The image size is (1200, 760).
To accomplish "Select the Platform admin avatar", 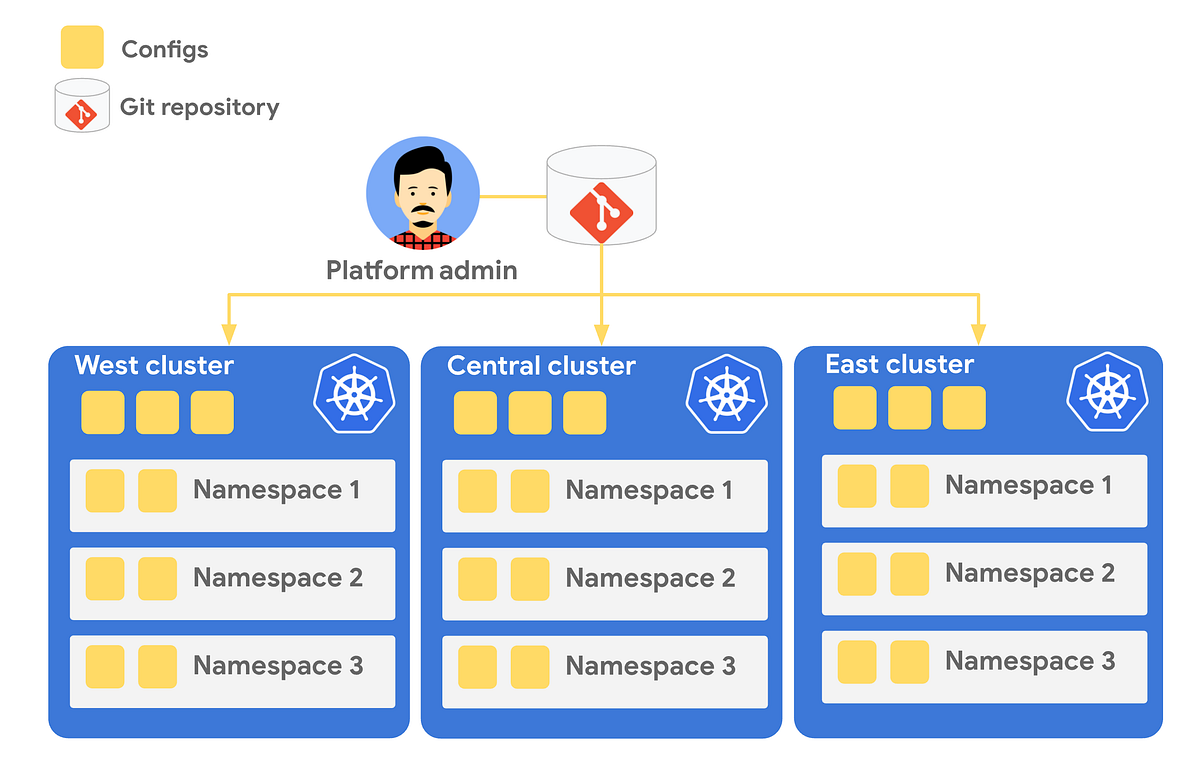I will point(422,192).
